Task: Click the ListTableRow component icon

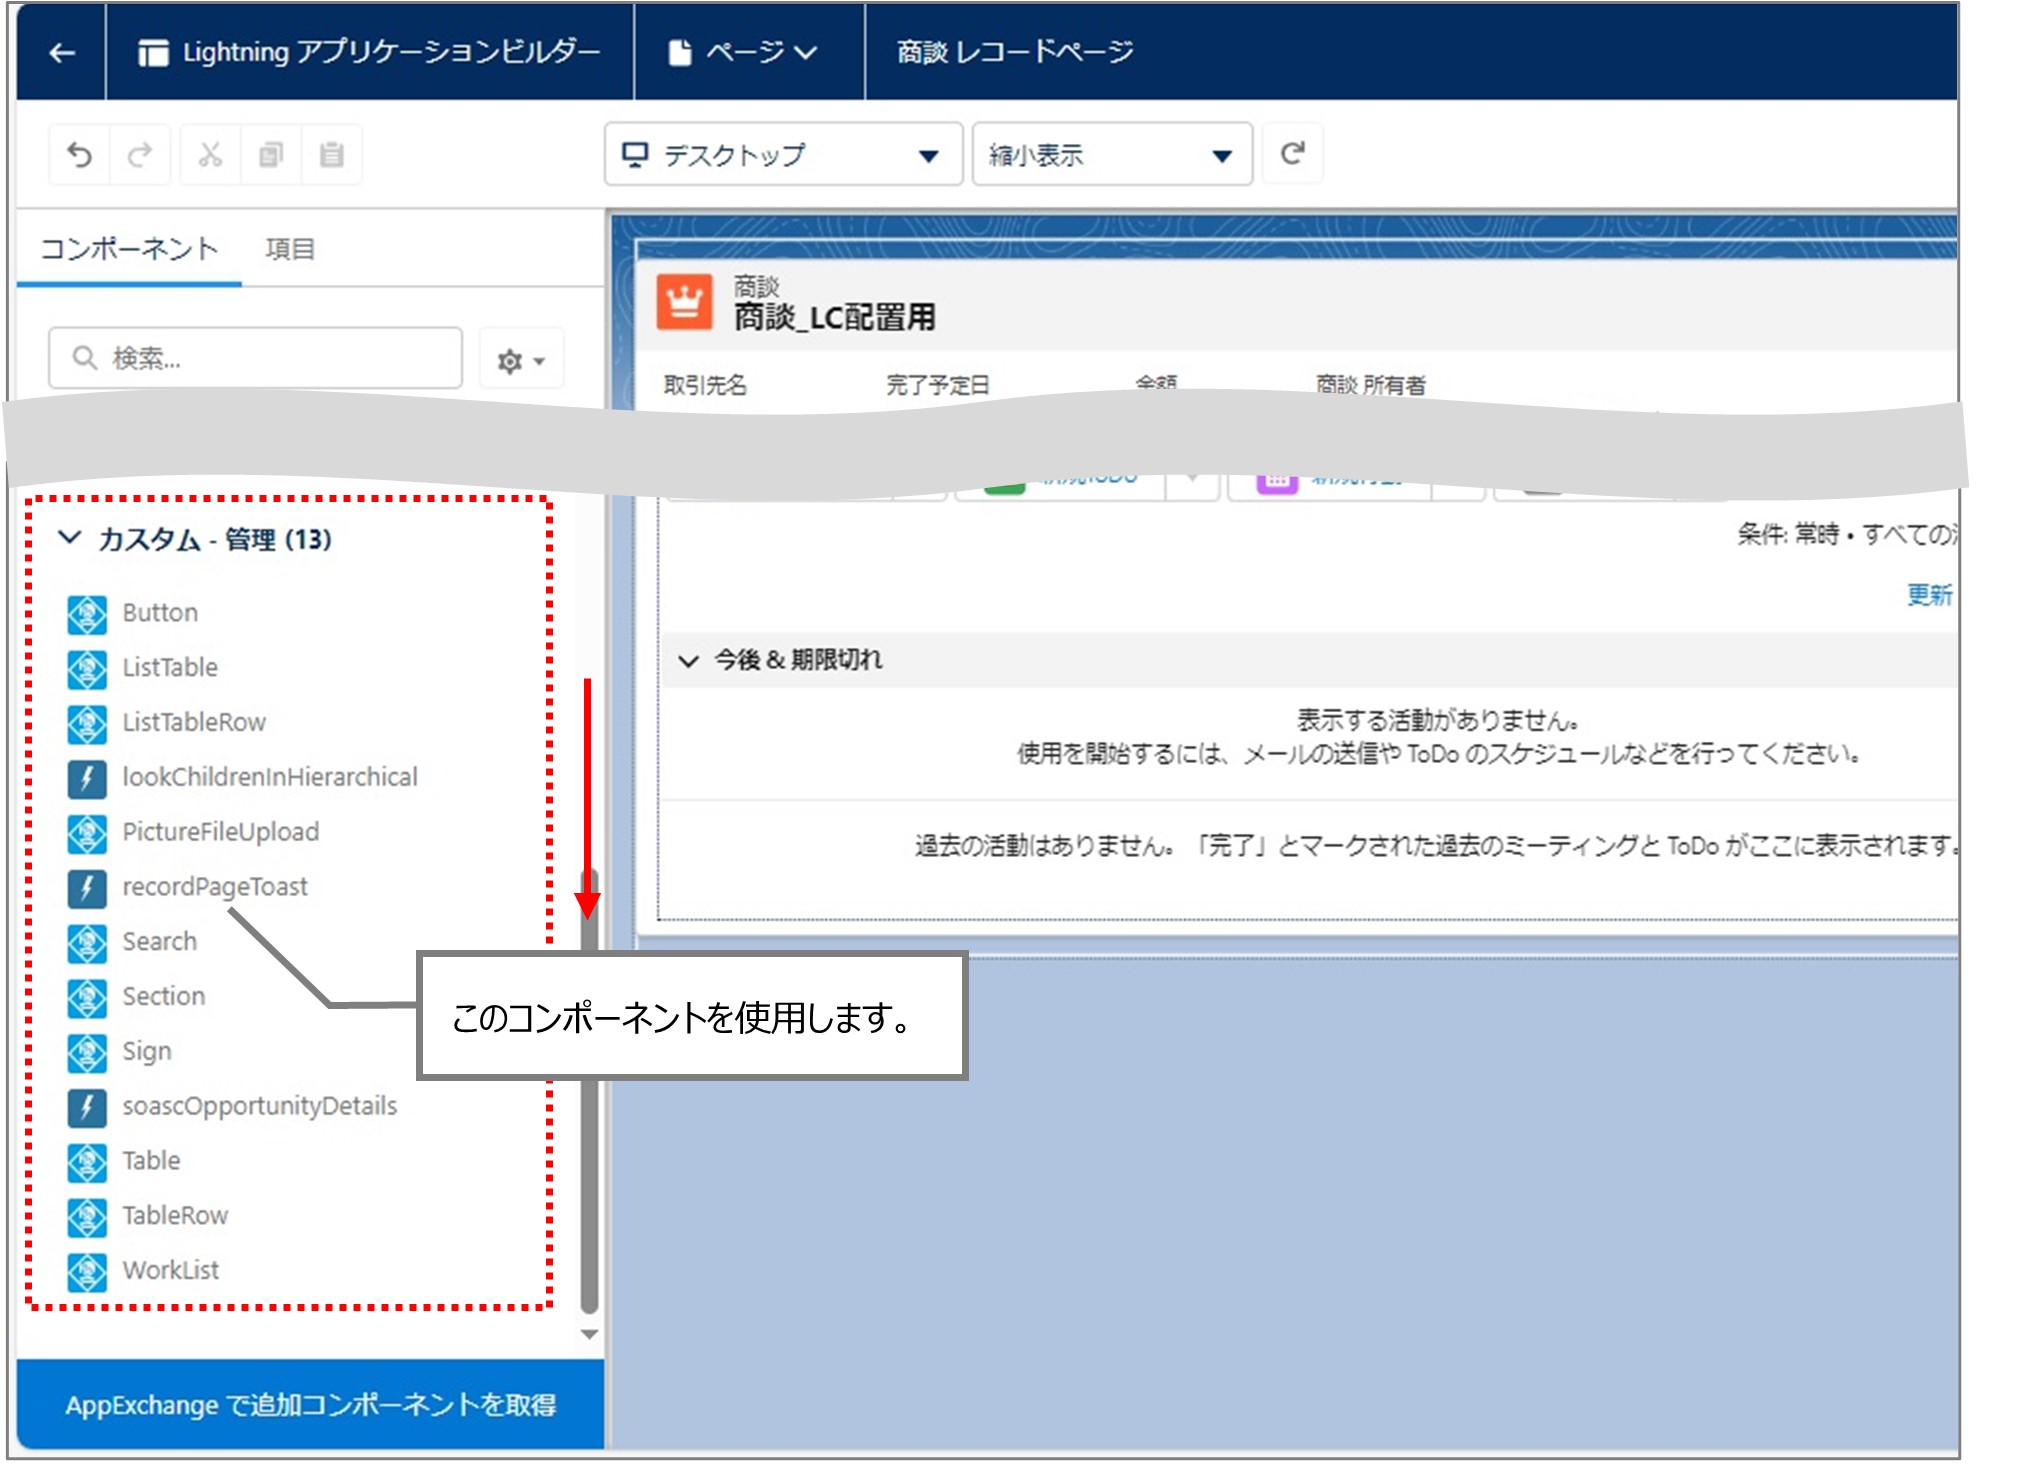Action: pyautogui.click(x=87, y=724)
